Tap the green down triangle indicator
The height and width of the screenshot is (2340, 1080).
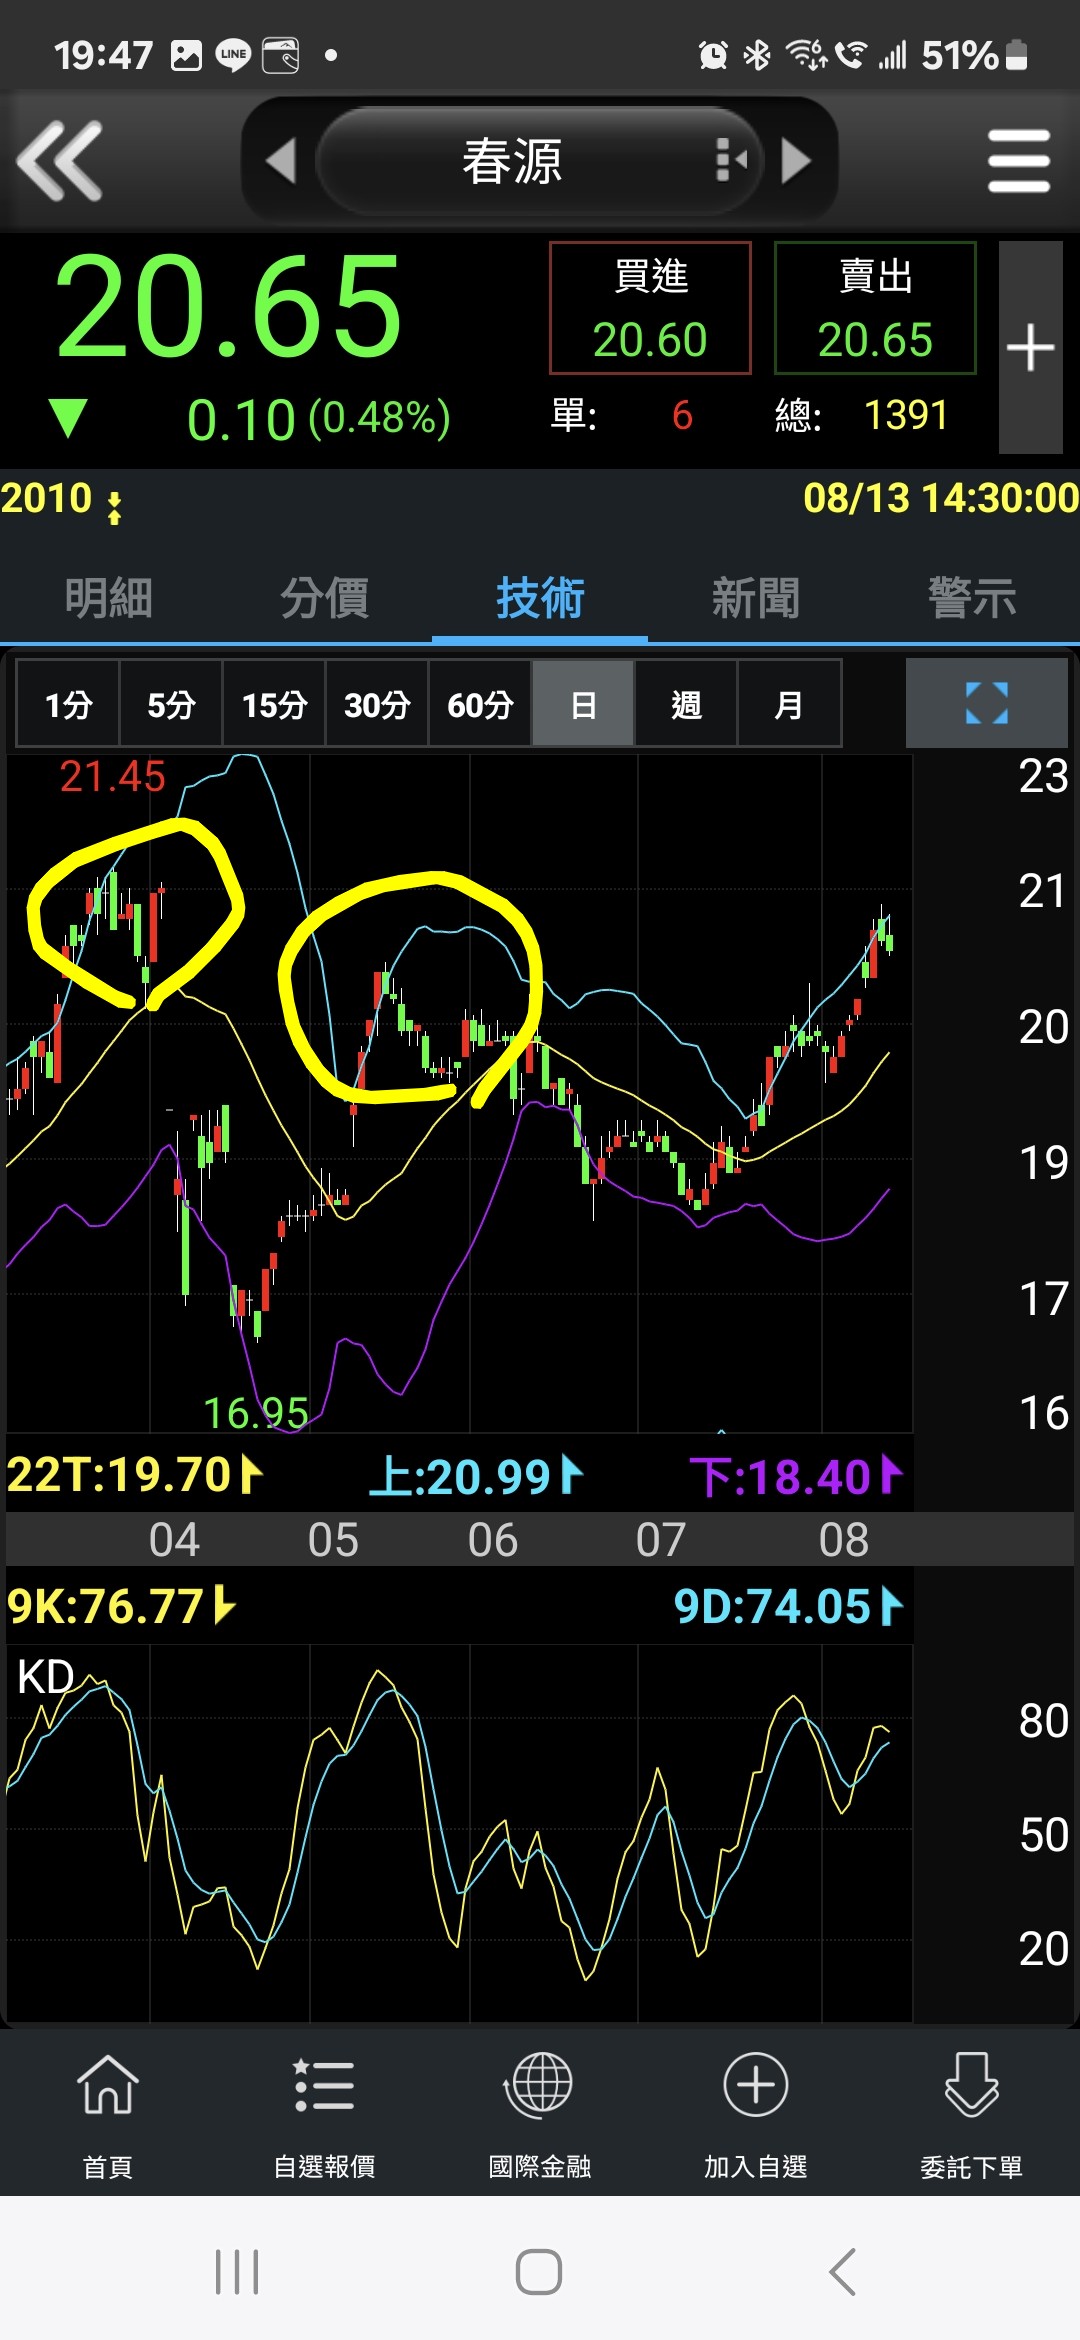tap(68, 418)
